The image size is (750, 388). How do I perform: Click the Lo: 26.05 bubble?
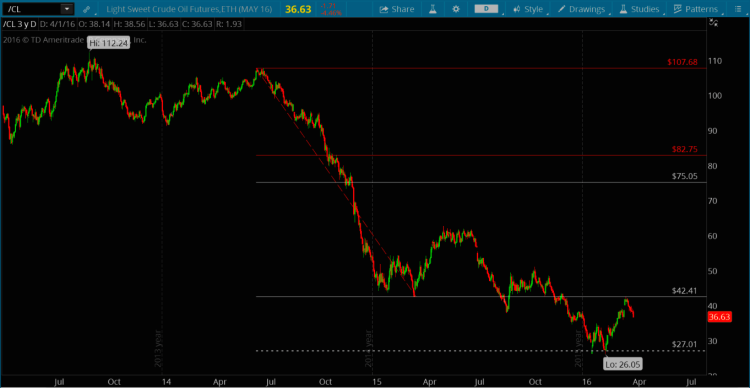tap(623, 364)
